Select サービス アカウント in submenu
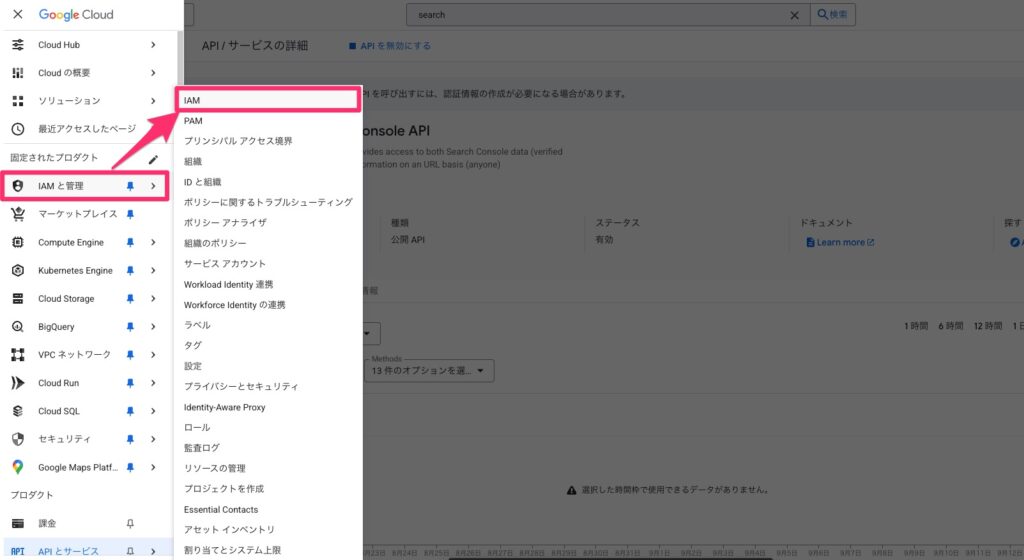 [x=225, y=264]
